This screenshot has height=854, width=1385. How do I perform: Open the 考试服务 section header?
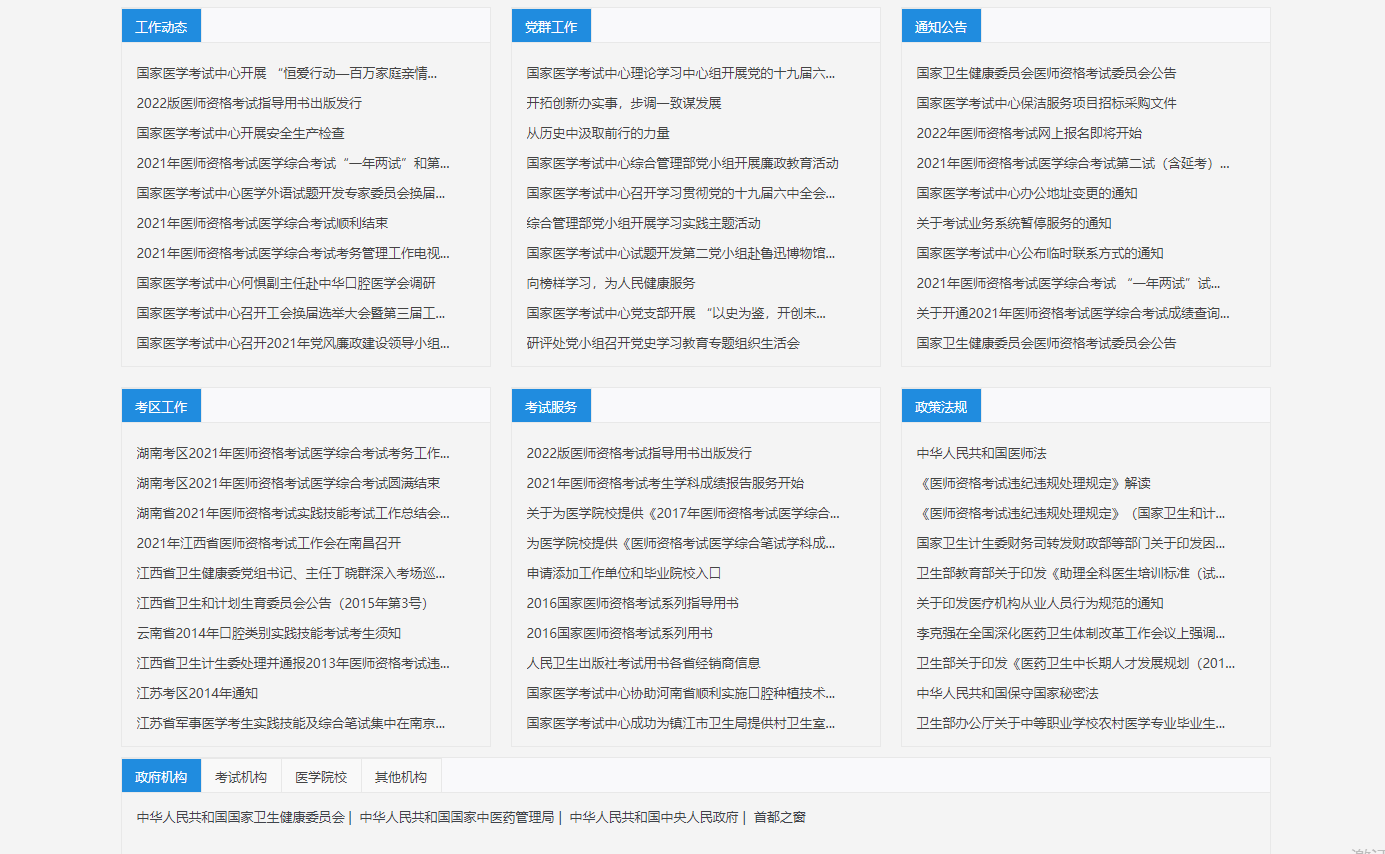[551, 407]
